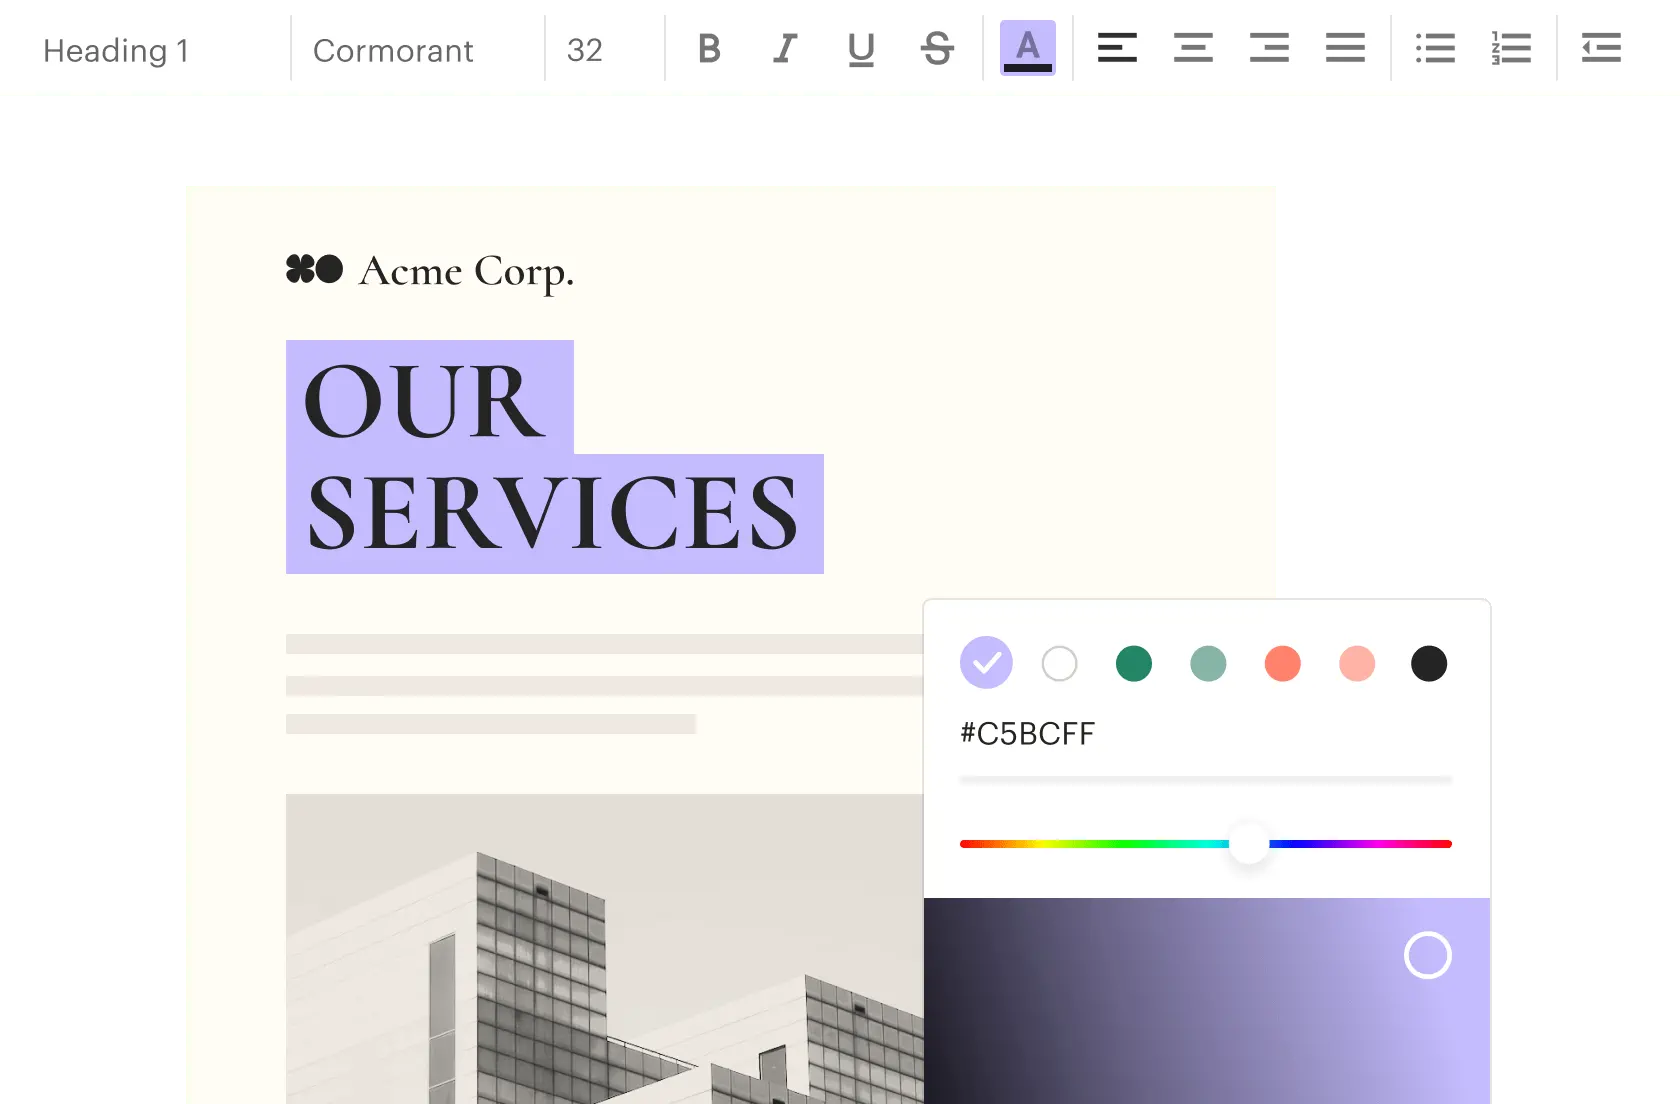Viewport: 1680px width, 1104px height.
Task: Align text left
Action: (1117, 48)
